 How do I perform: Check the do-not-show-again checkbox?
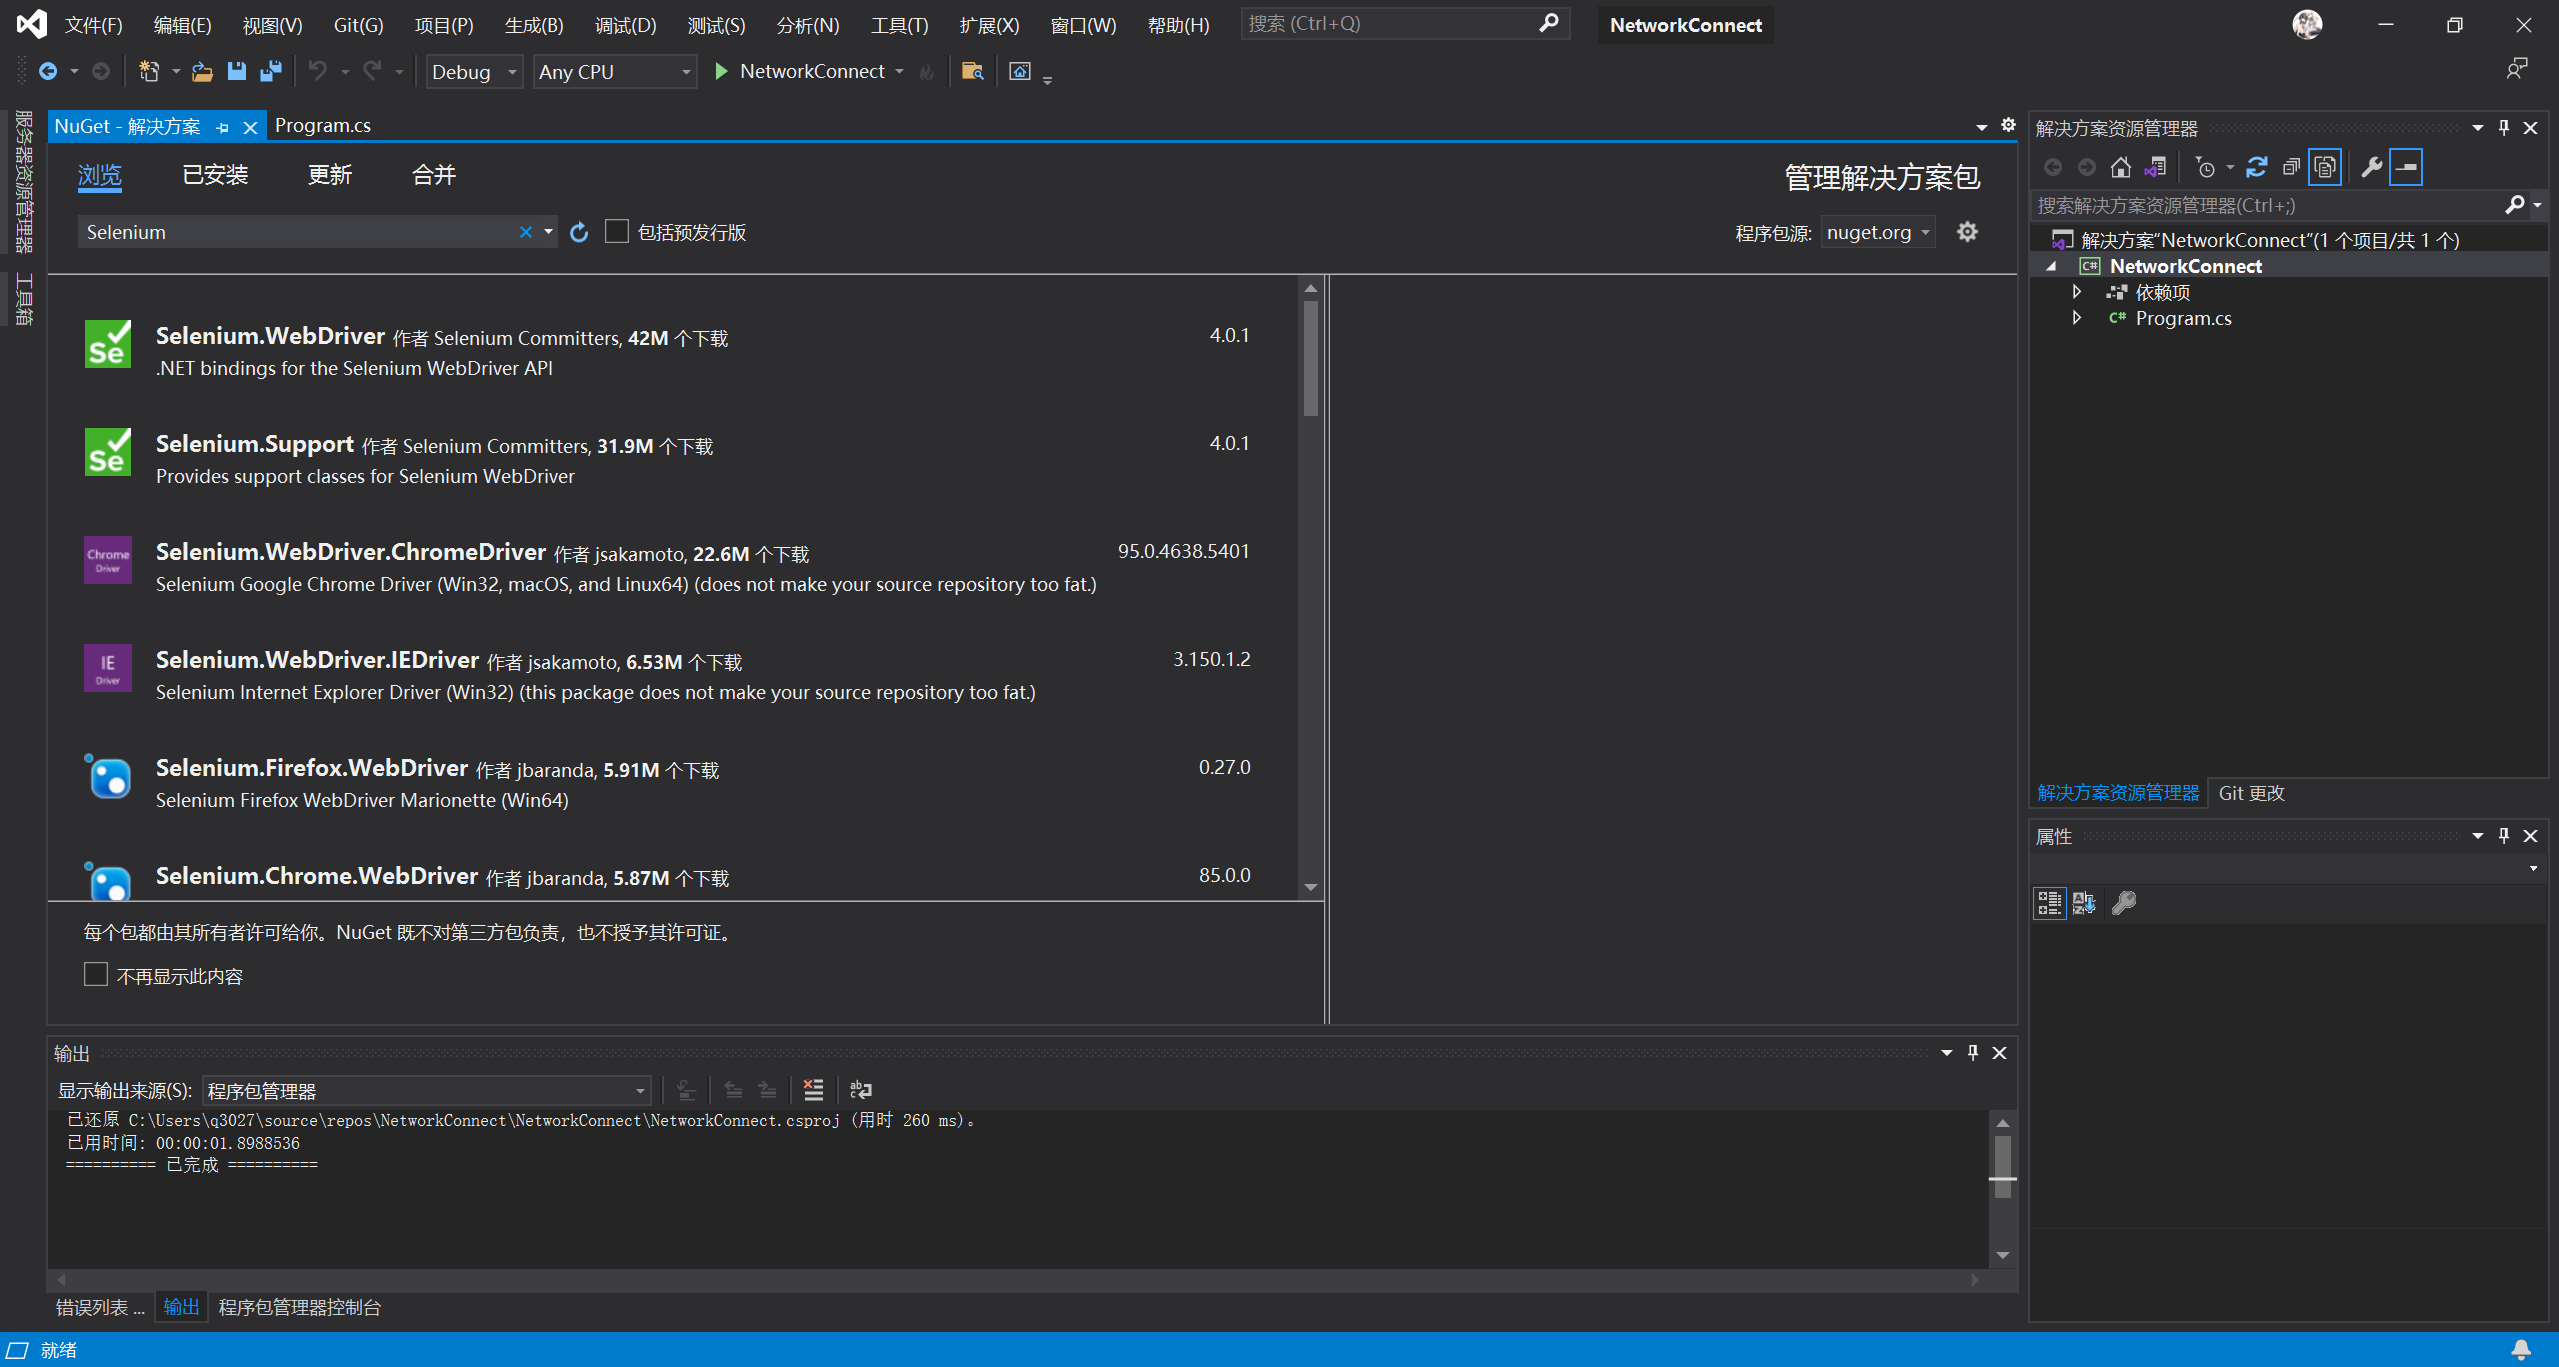click(x=96, y=975)
